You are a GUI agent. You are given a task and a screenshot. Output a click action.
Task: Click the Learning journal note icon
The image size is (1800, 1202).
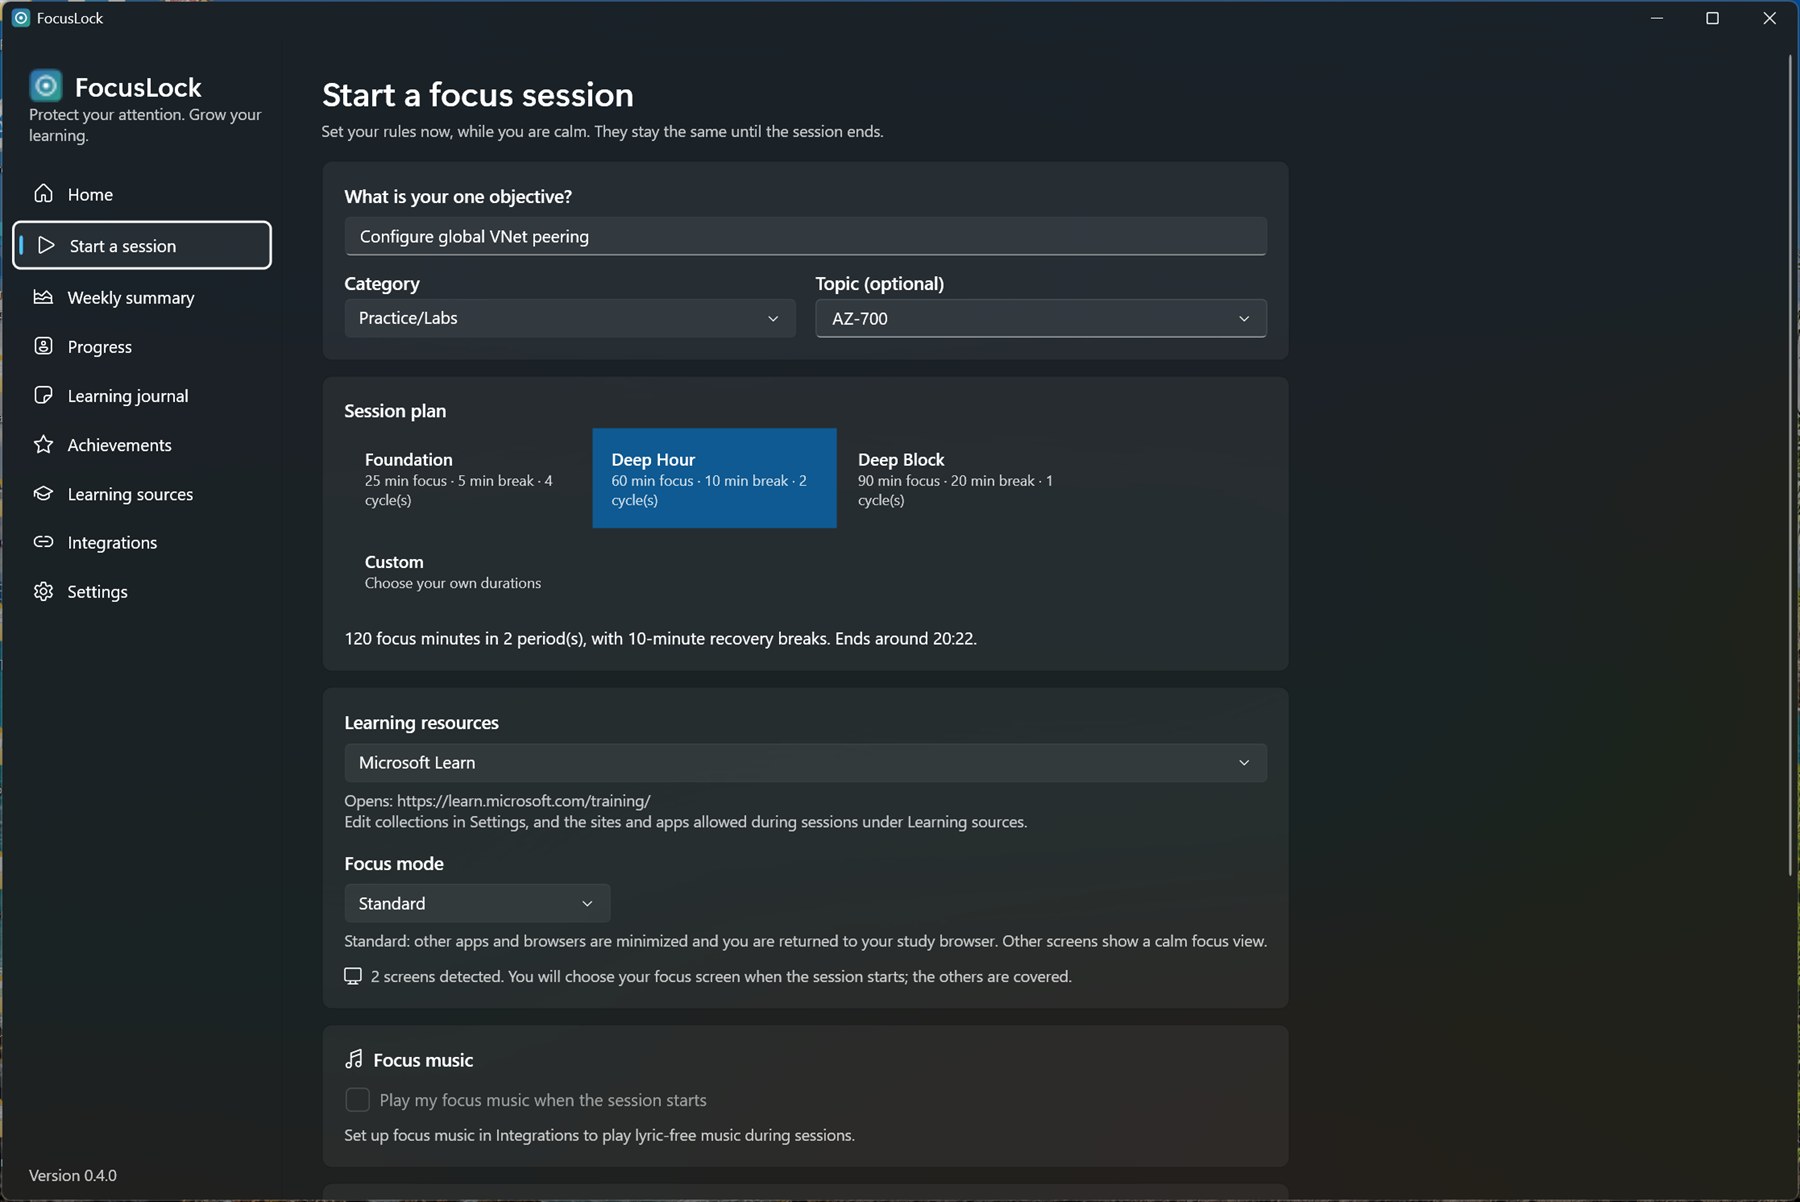43,395
